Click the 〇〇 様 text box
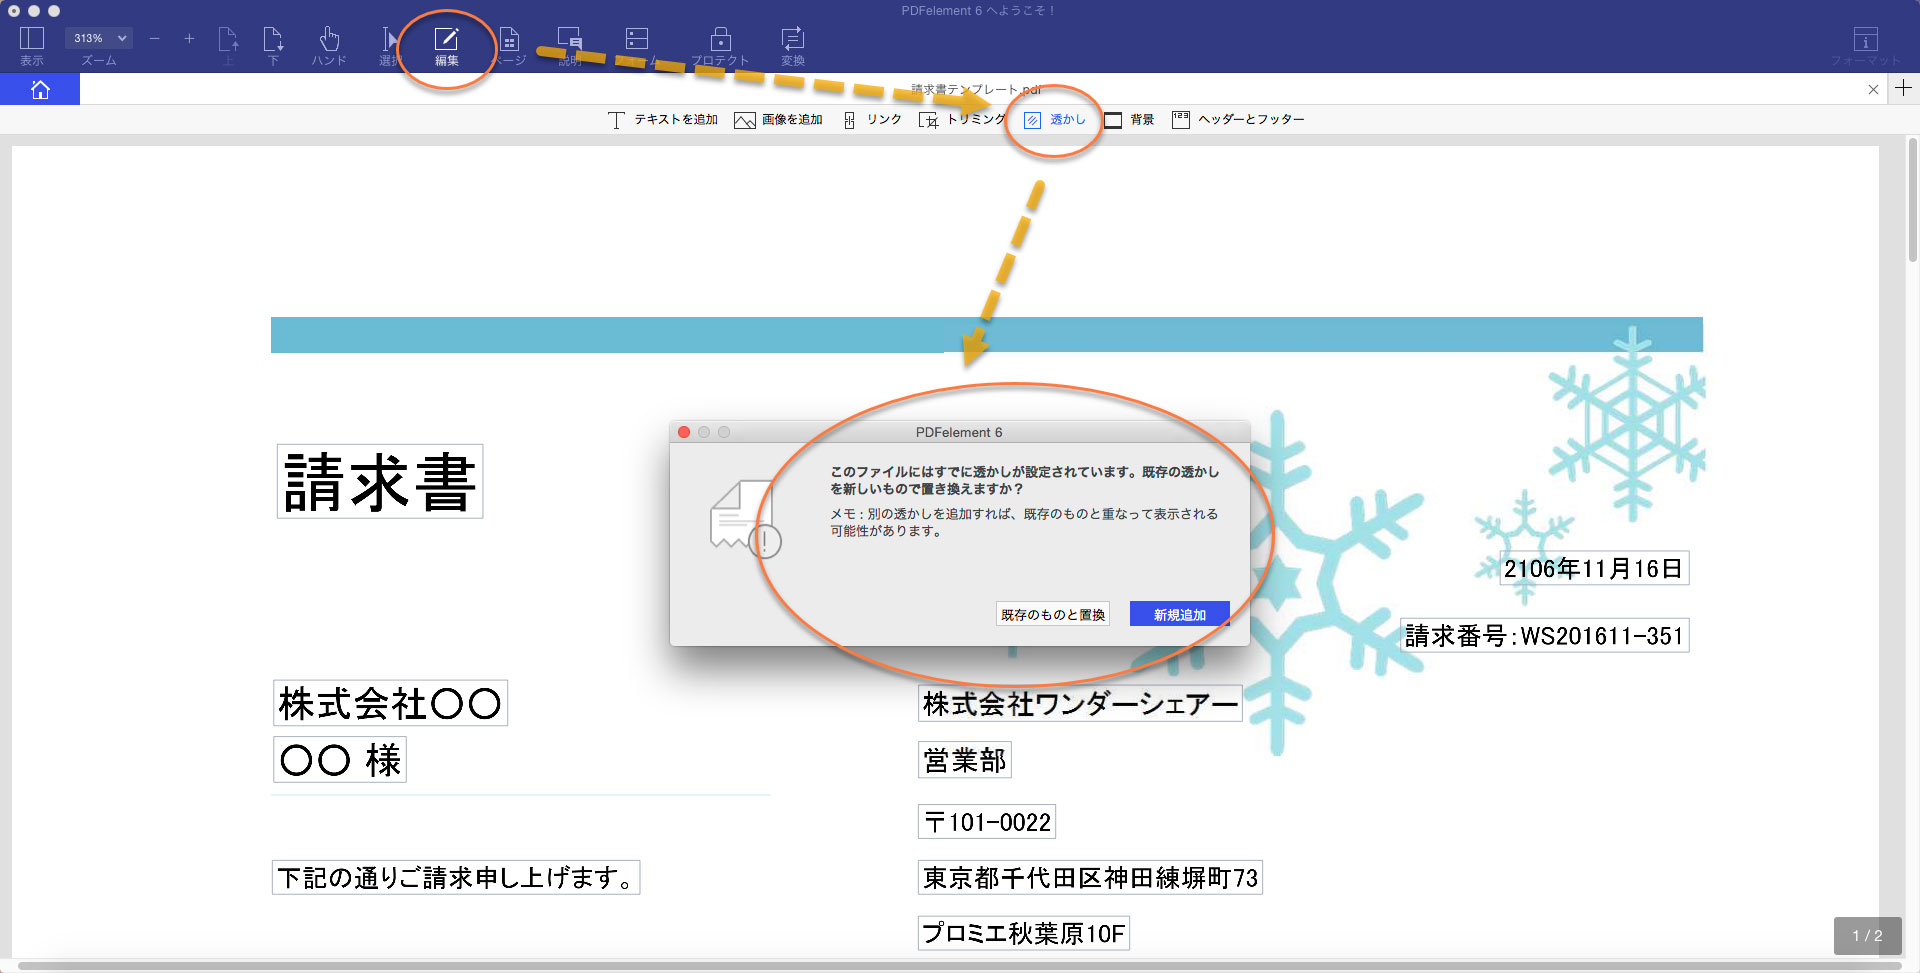The height and width of the screenshot is (973, 1920). coord(340,759)
